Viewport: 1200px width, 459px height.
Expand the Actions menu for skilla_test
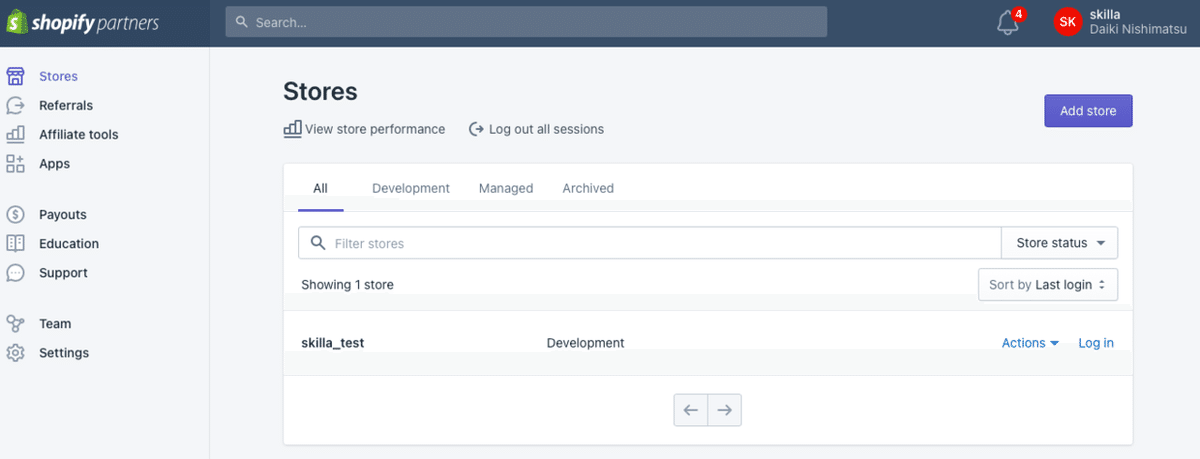(1029, 343)
